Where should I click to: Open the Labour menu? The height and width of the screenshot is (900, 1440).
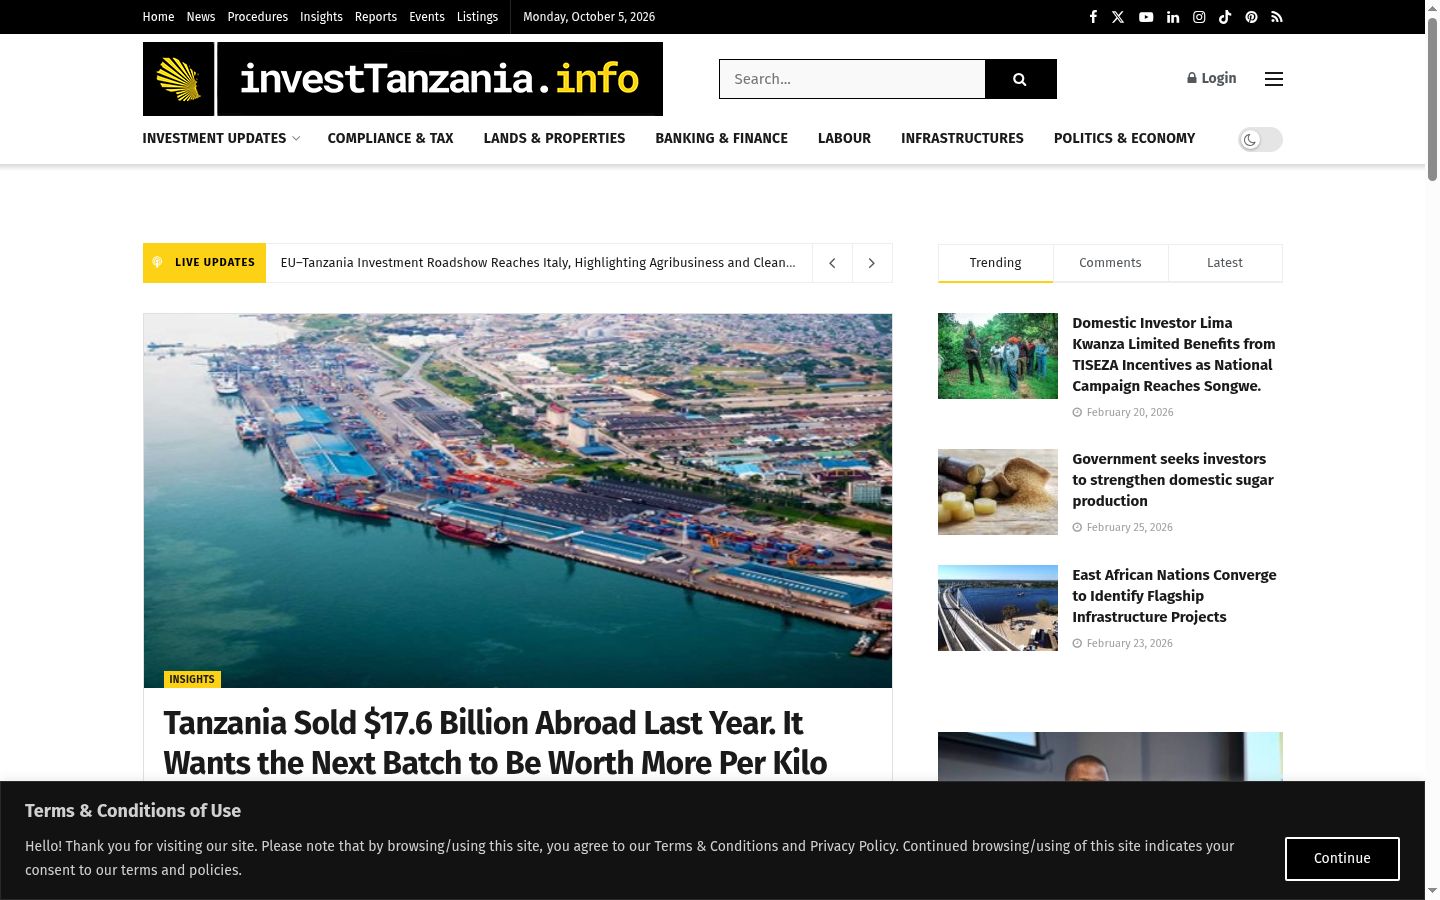click(x=844, y=138)
